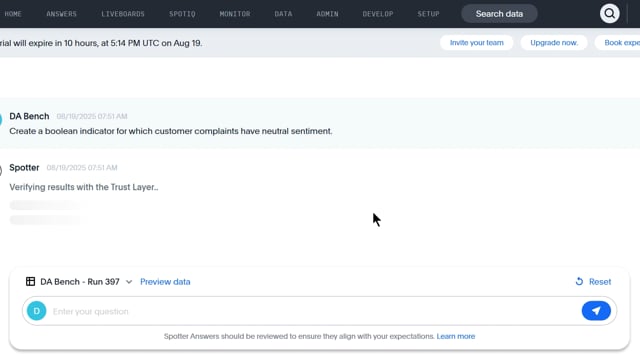Open the Setup tab
Viewport: 640px width, 360px height.
[x=428, y=14]
